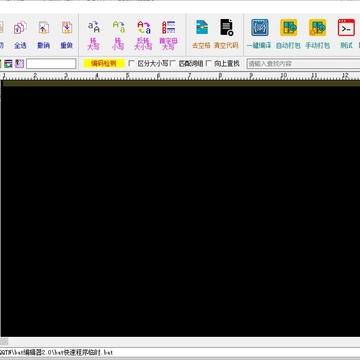Click the small purple image icon beside text box
The image size is (360, 360).
(19, 63)
